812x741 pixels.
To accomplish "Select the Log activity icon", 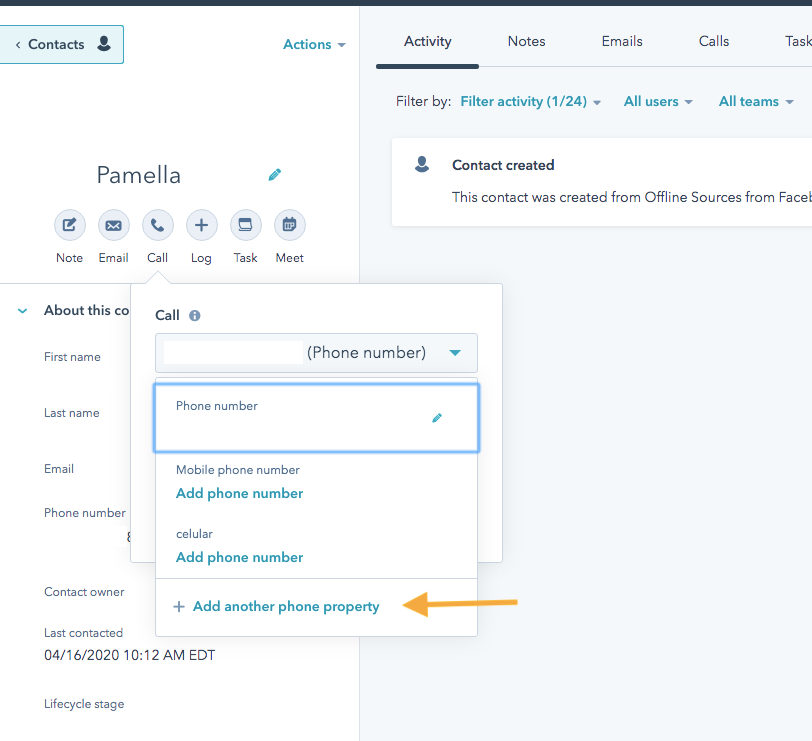I will [201, 225].
